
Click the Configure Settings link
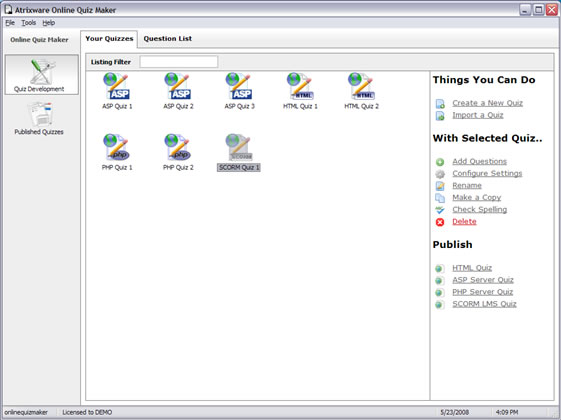coord(487,174)
